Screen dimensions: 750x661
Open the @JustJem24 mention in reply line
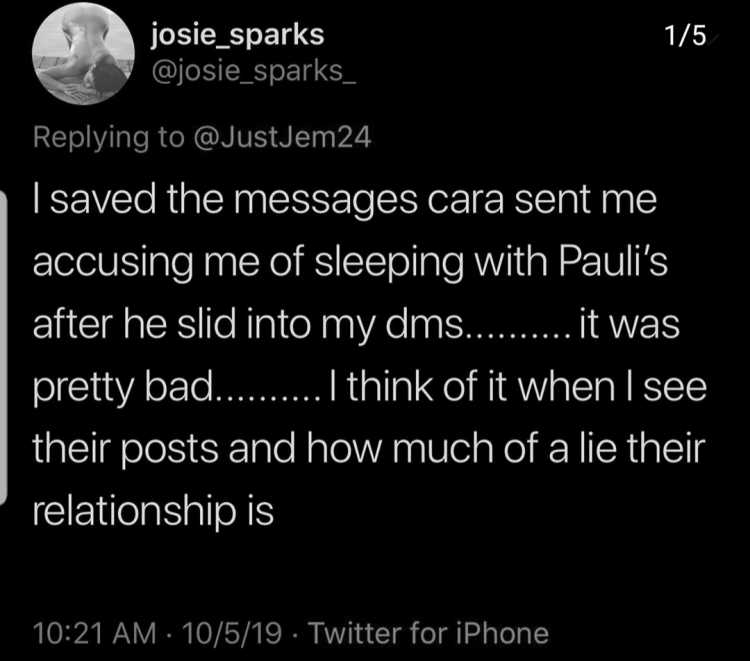coord(282,137)
